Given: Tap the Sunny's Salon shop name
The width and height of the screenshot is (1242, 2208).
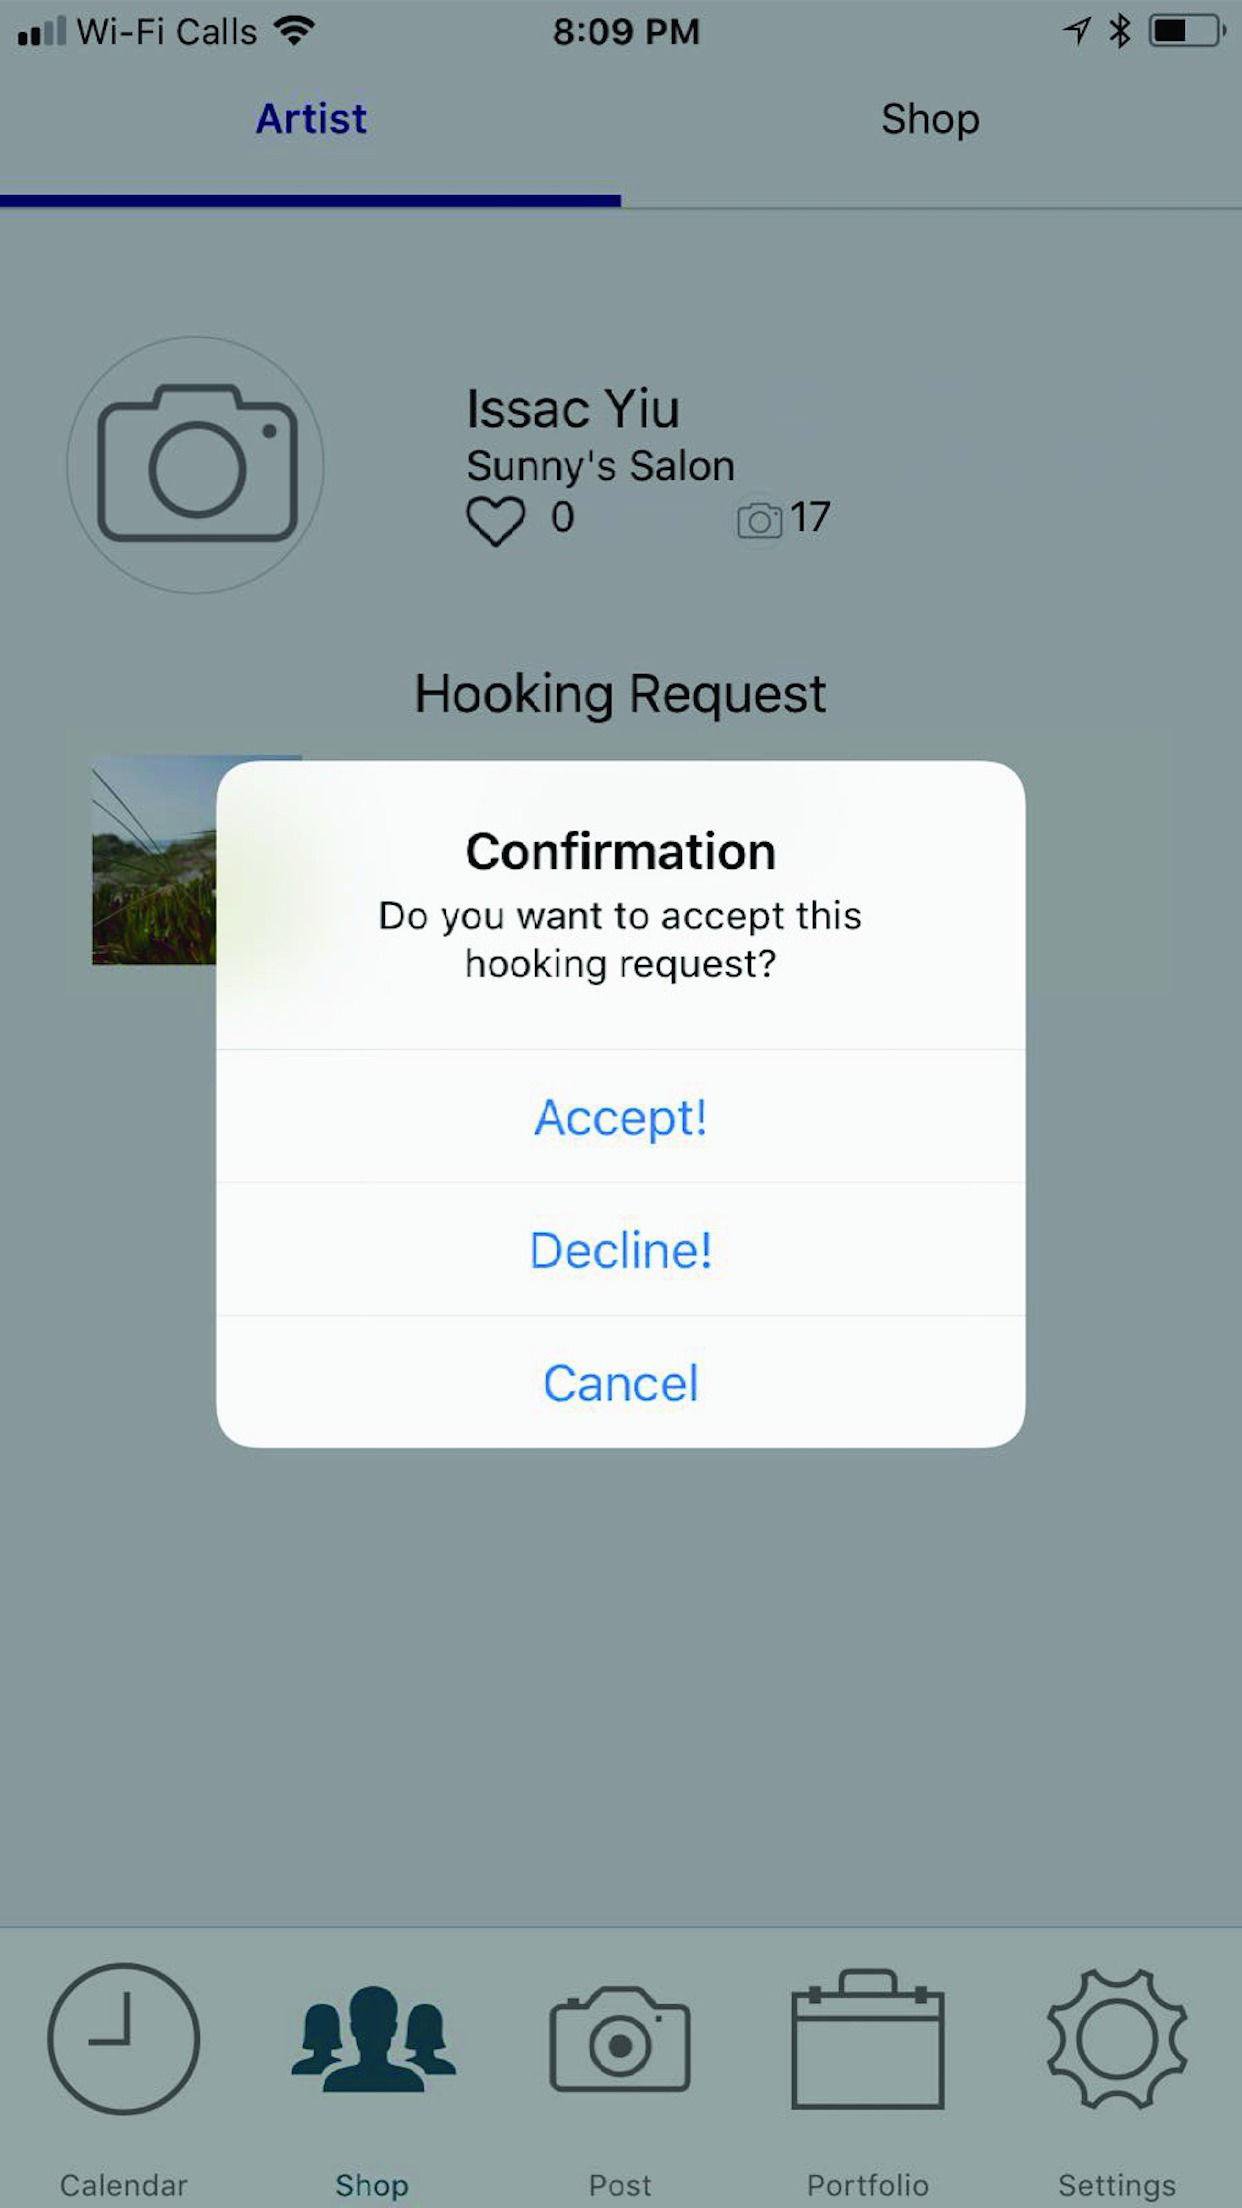Looking at the screenshot, I should pos(600,466).
